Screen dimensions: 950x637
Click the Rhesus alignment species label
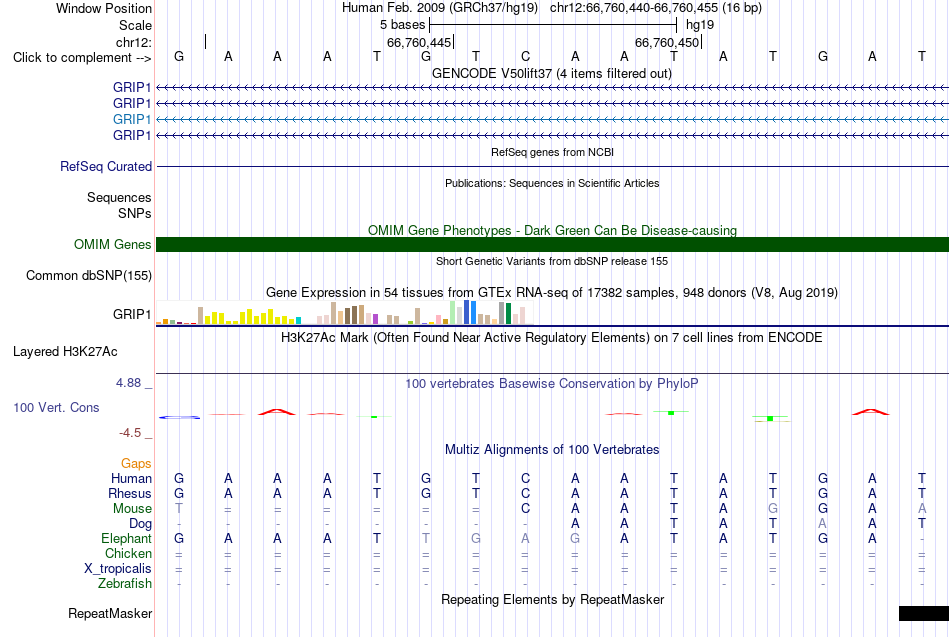130,494
